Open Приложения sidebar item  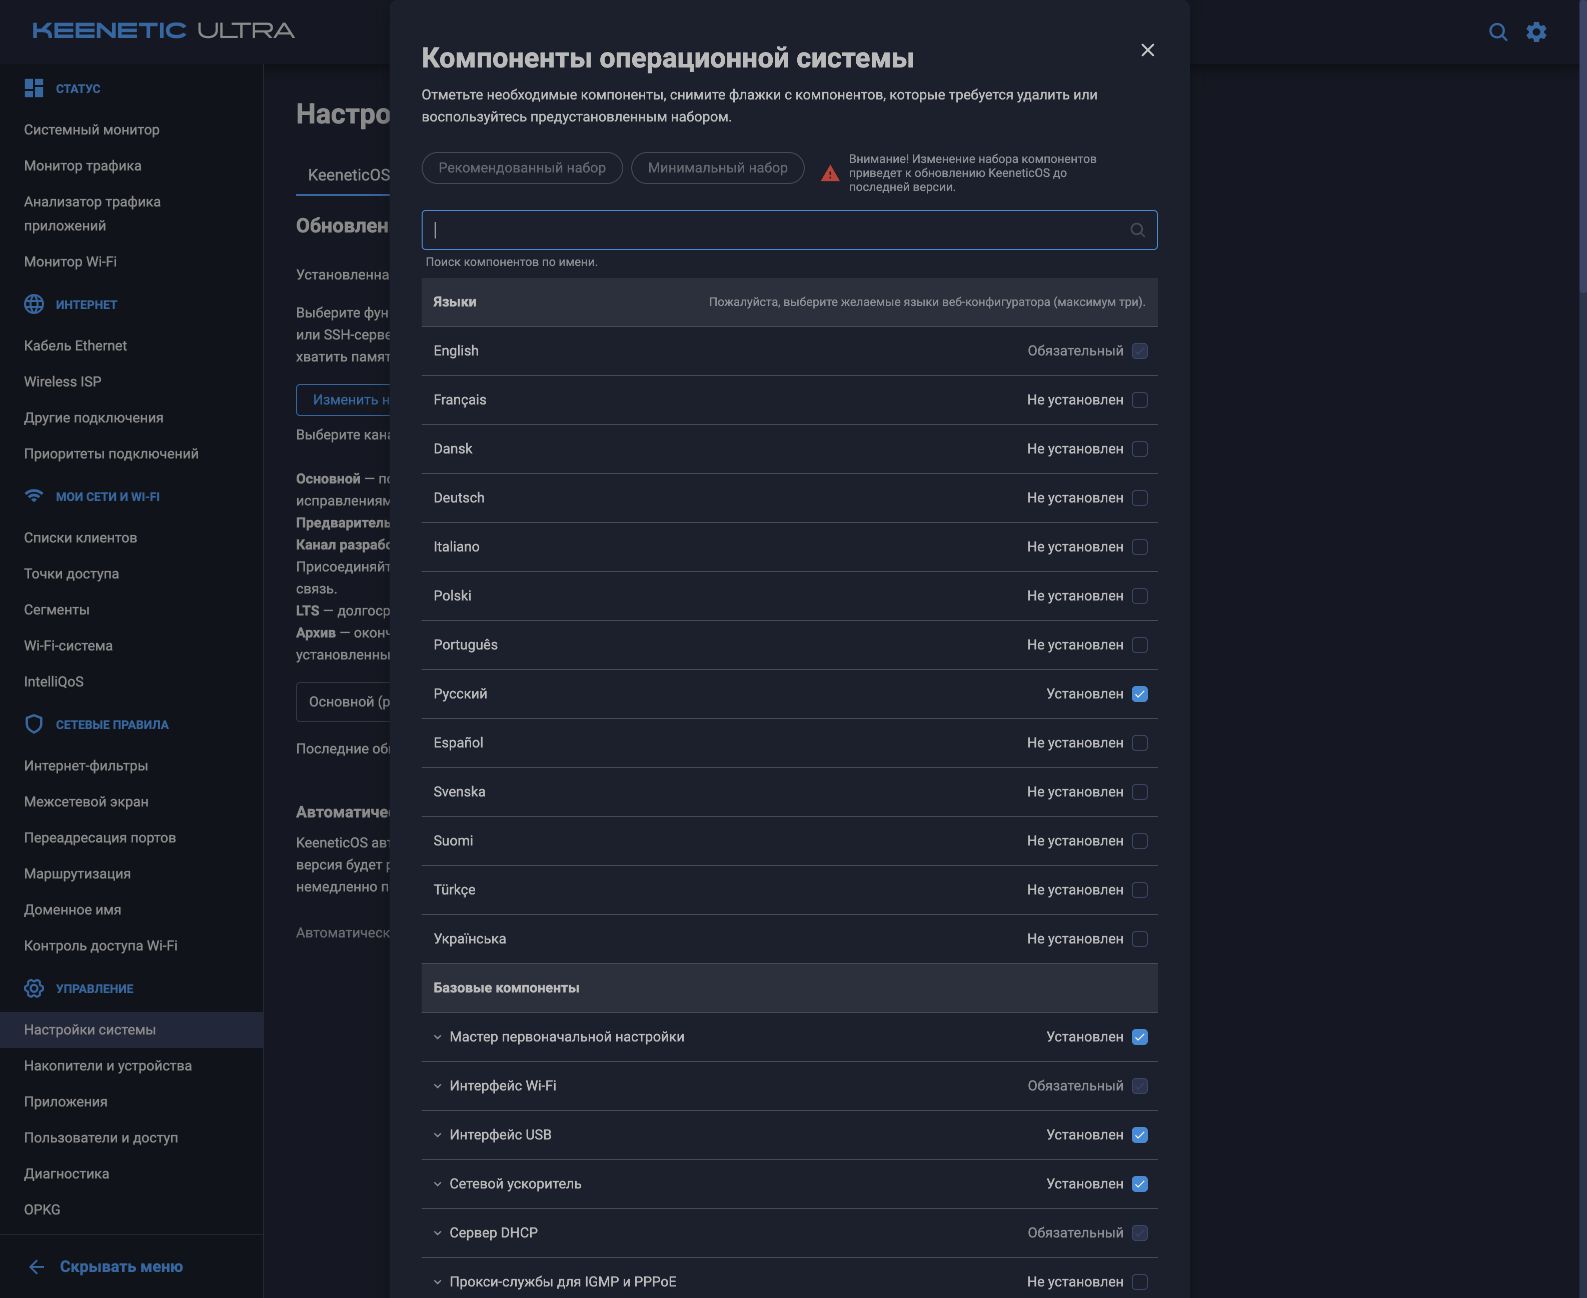click(x=66, y=1102)
